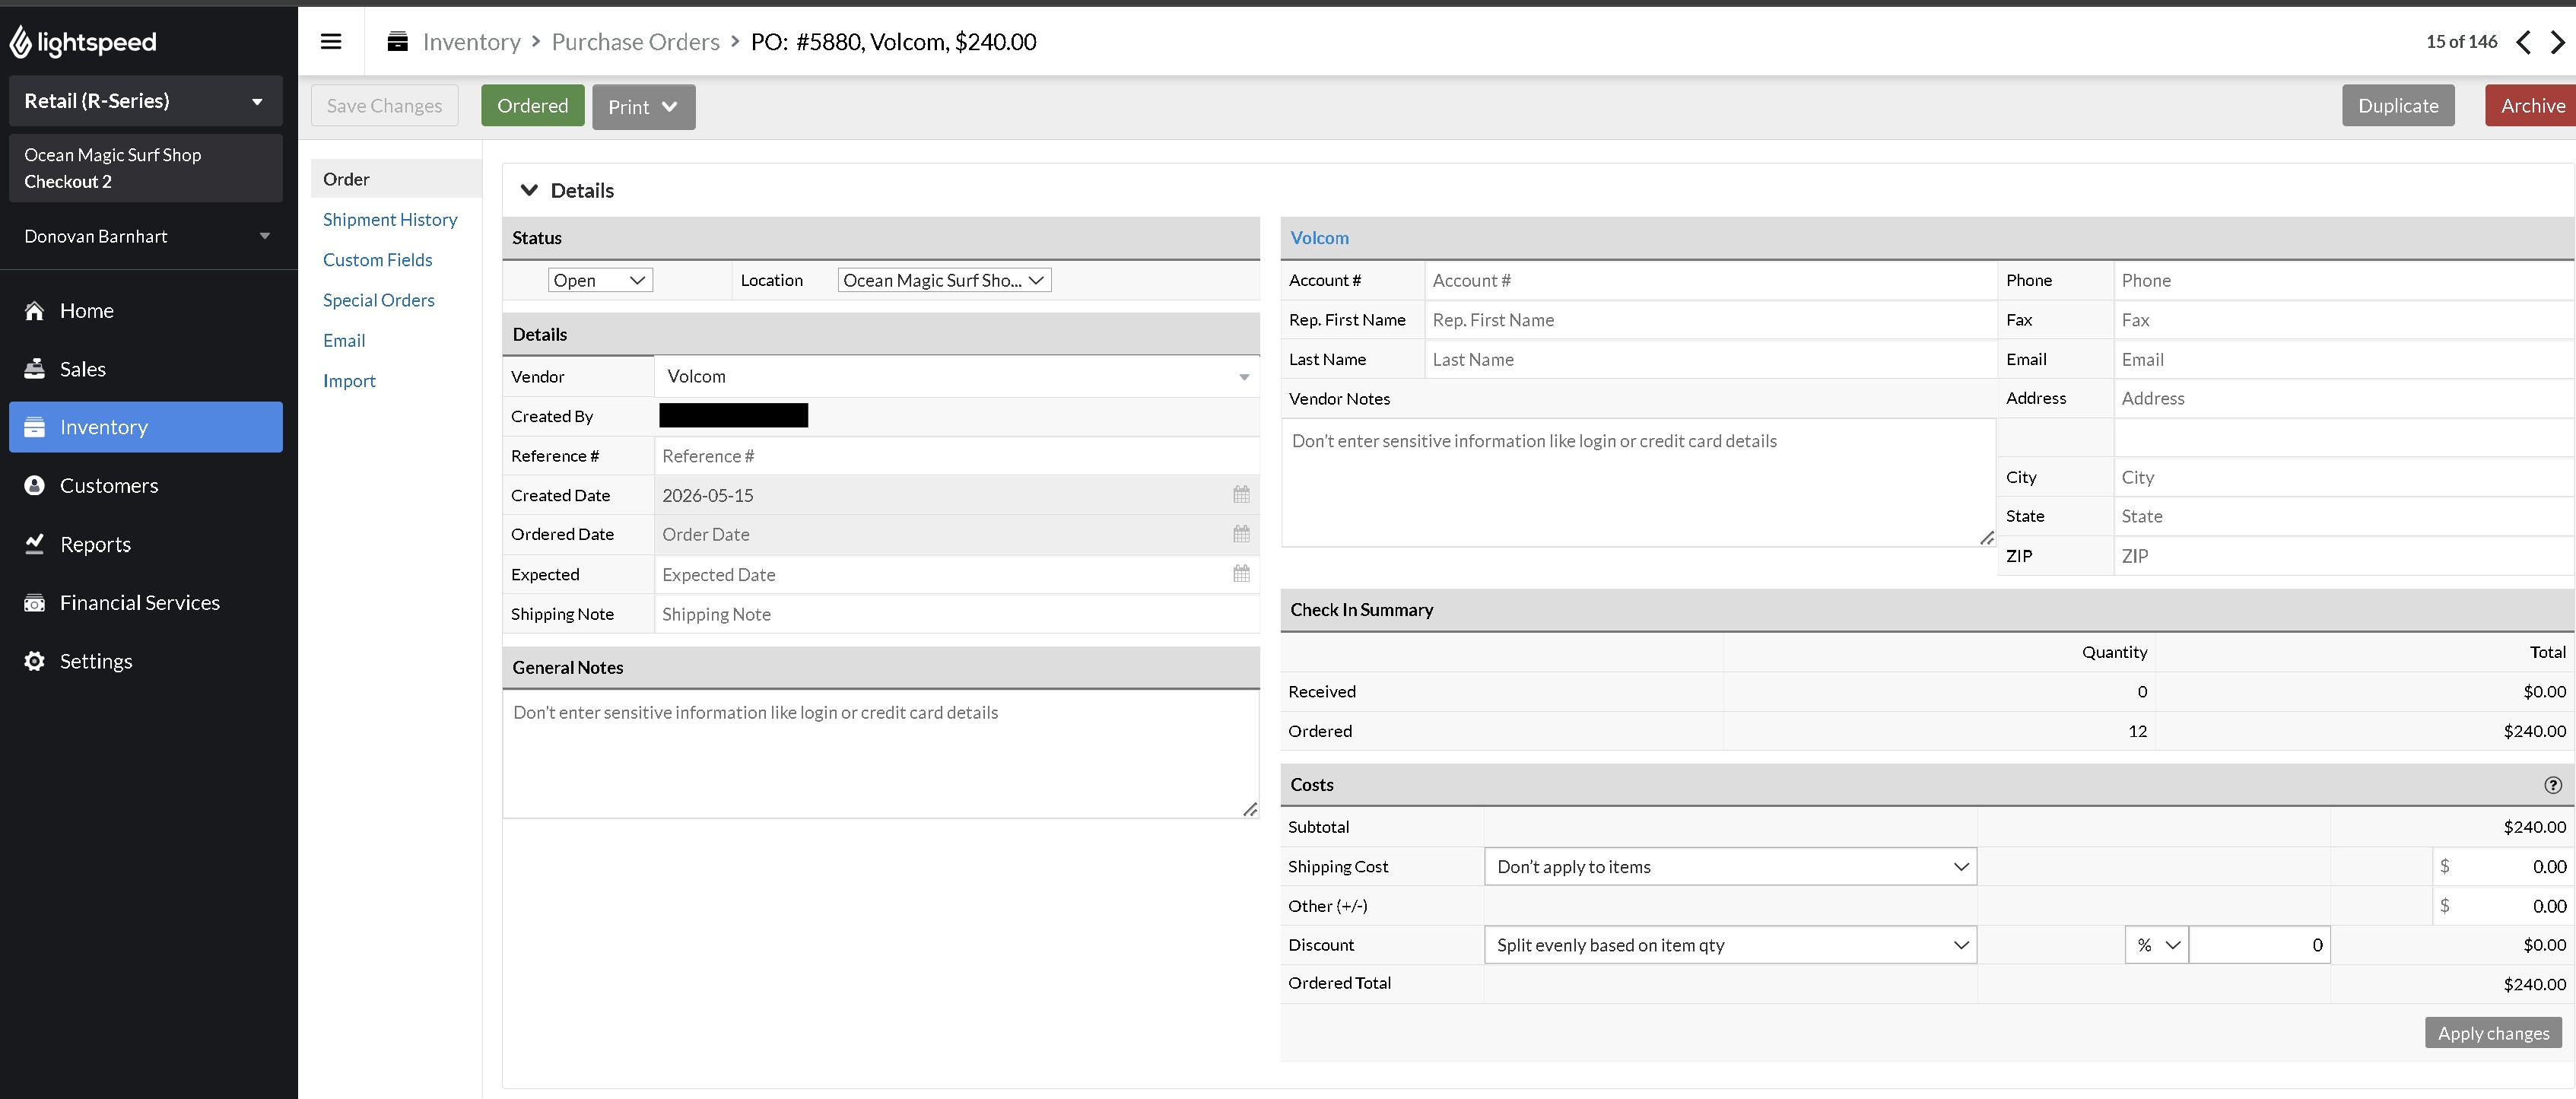2576x1099 pixels.
Task: Click the Shipping Note input field
Action: pos(957,614)
